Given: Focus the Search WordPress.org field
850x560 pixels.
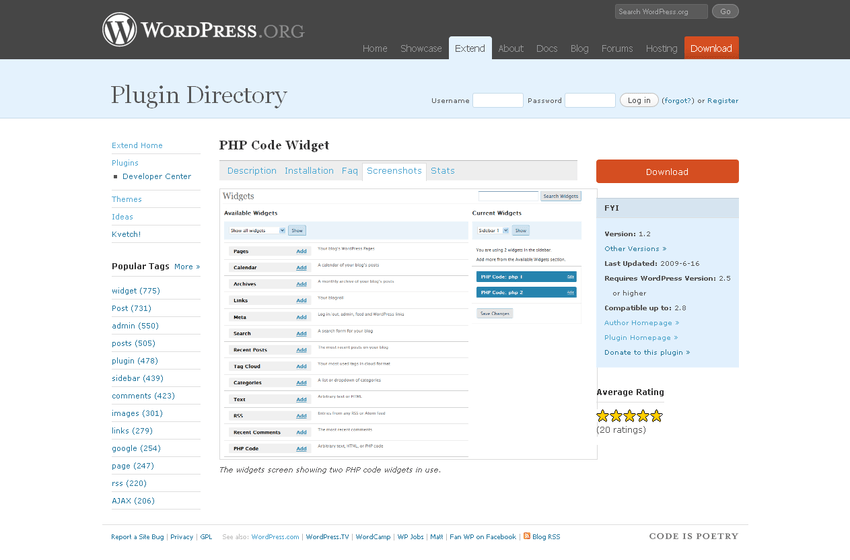Looking at the screenshot, I should point(661,11).
